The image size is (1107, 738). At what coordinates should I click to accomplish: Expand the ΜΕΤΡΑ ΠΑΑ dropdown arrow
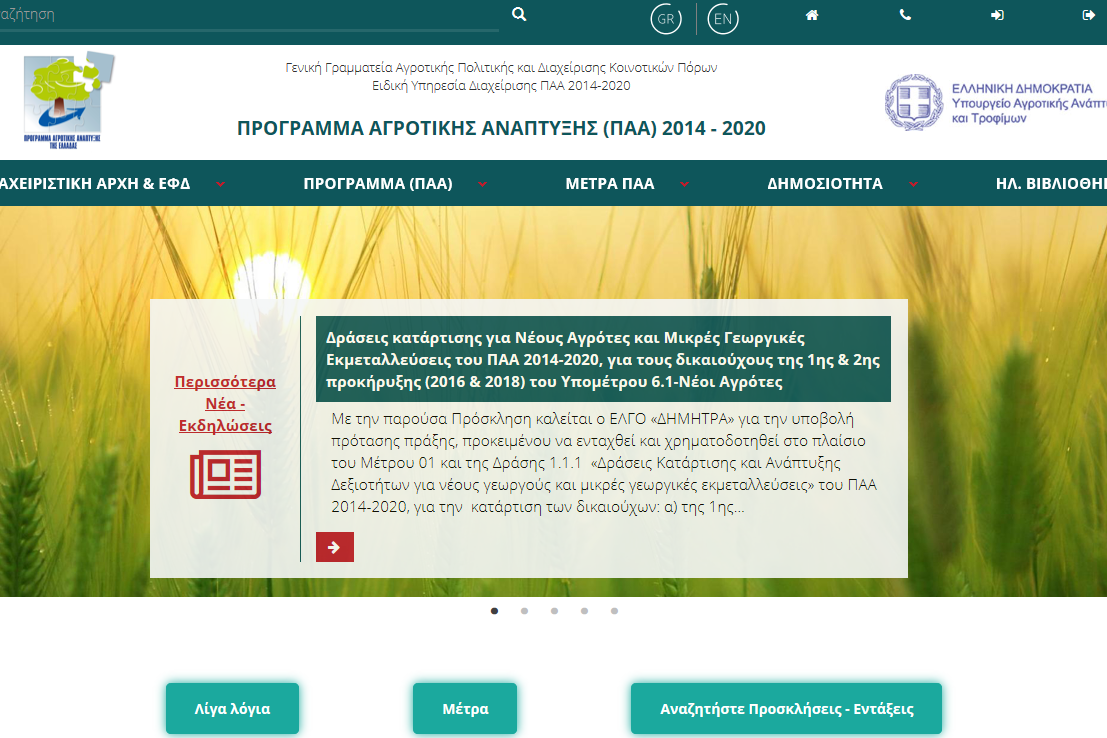click(x=685, y=184)
